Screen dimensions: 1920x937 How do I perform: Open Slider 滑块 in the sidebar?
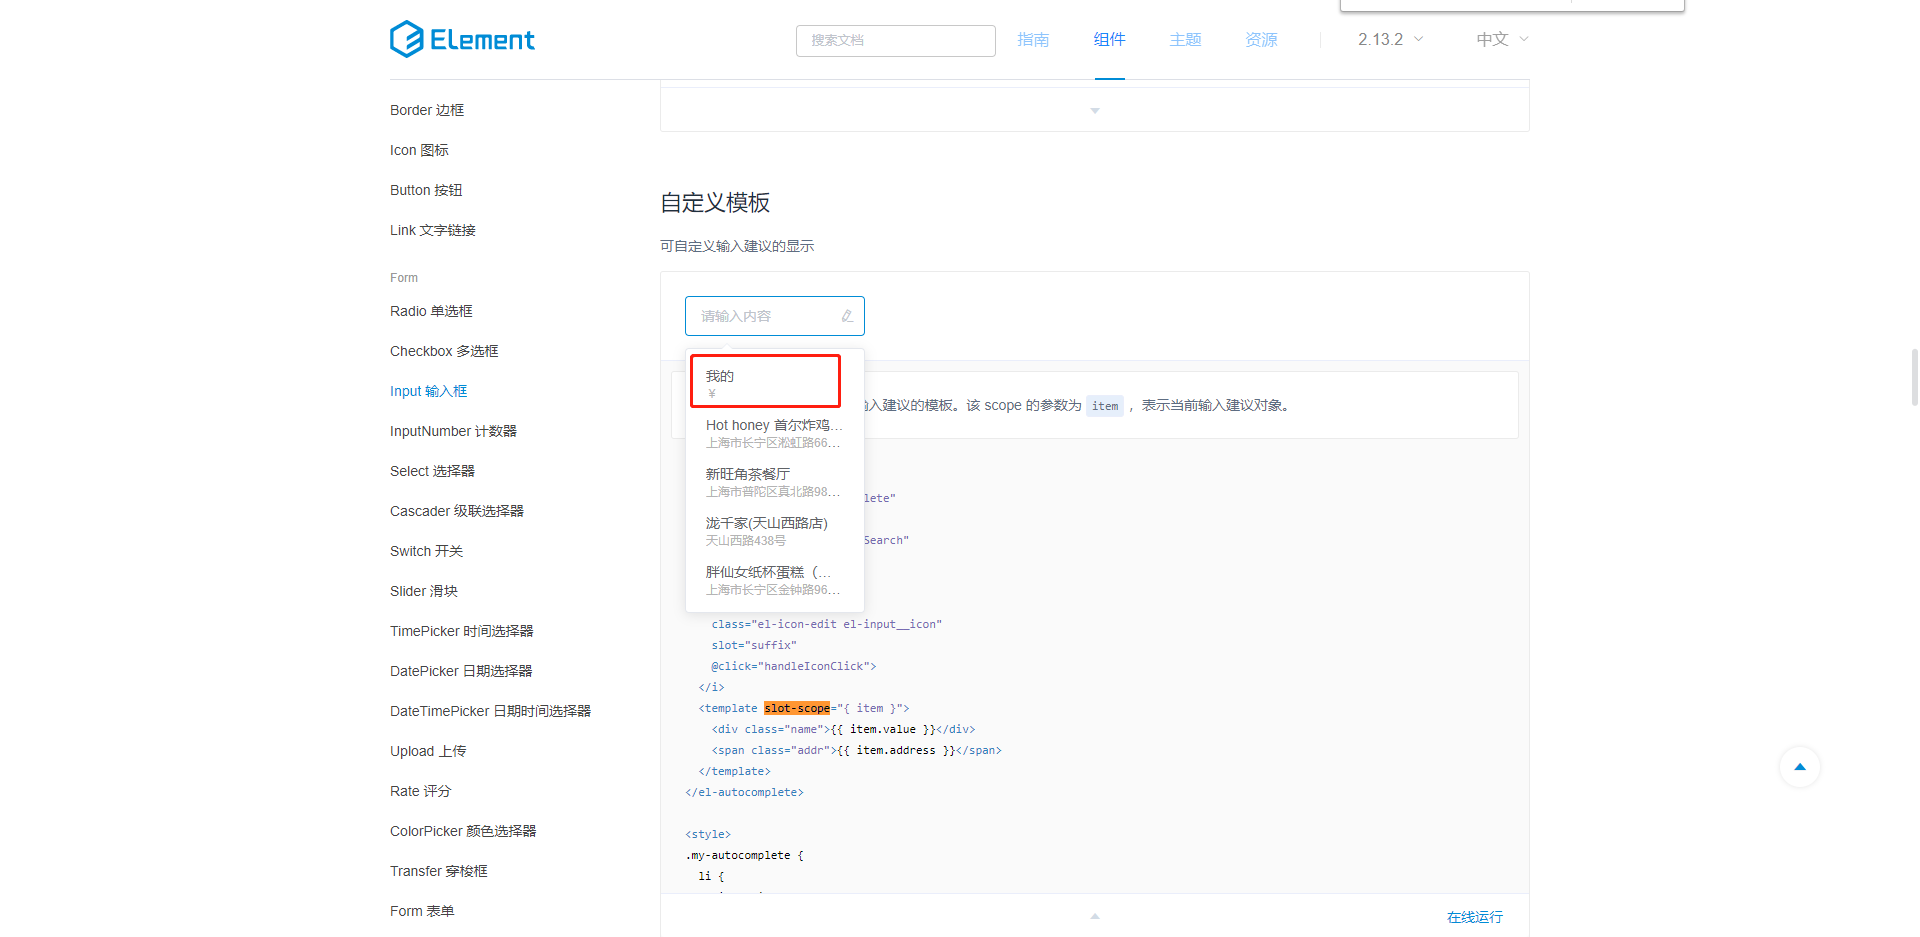(x=424, y=591)
